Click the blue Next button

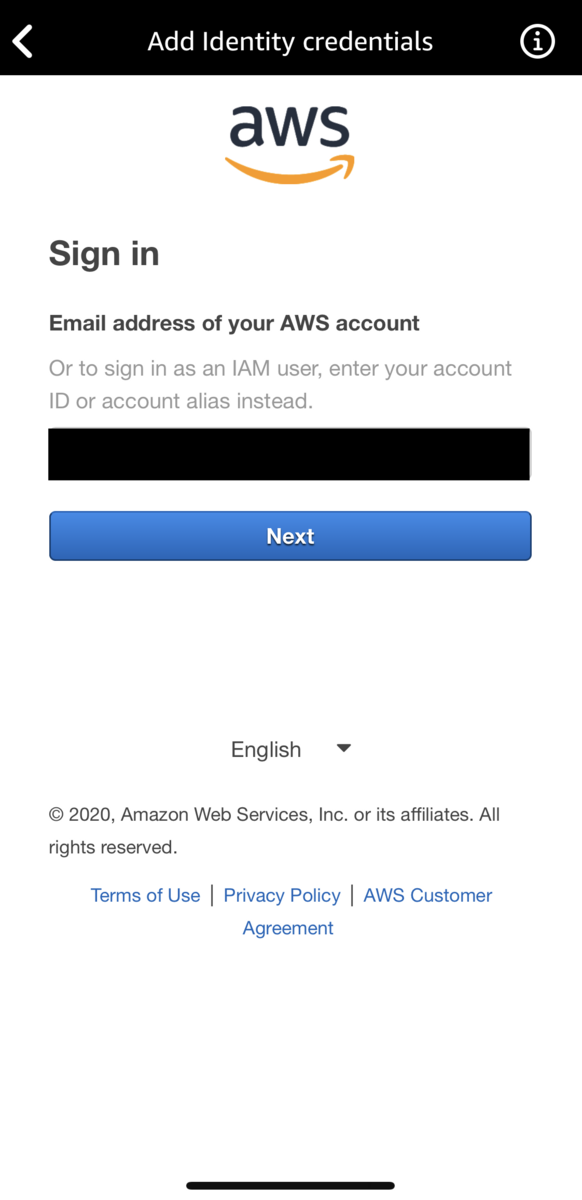pyautogui.click(x=290, y=536)
